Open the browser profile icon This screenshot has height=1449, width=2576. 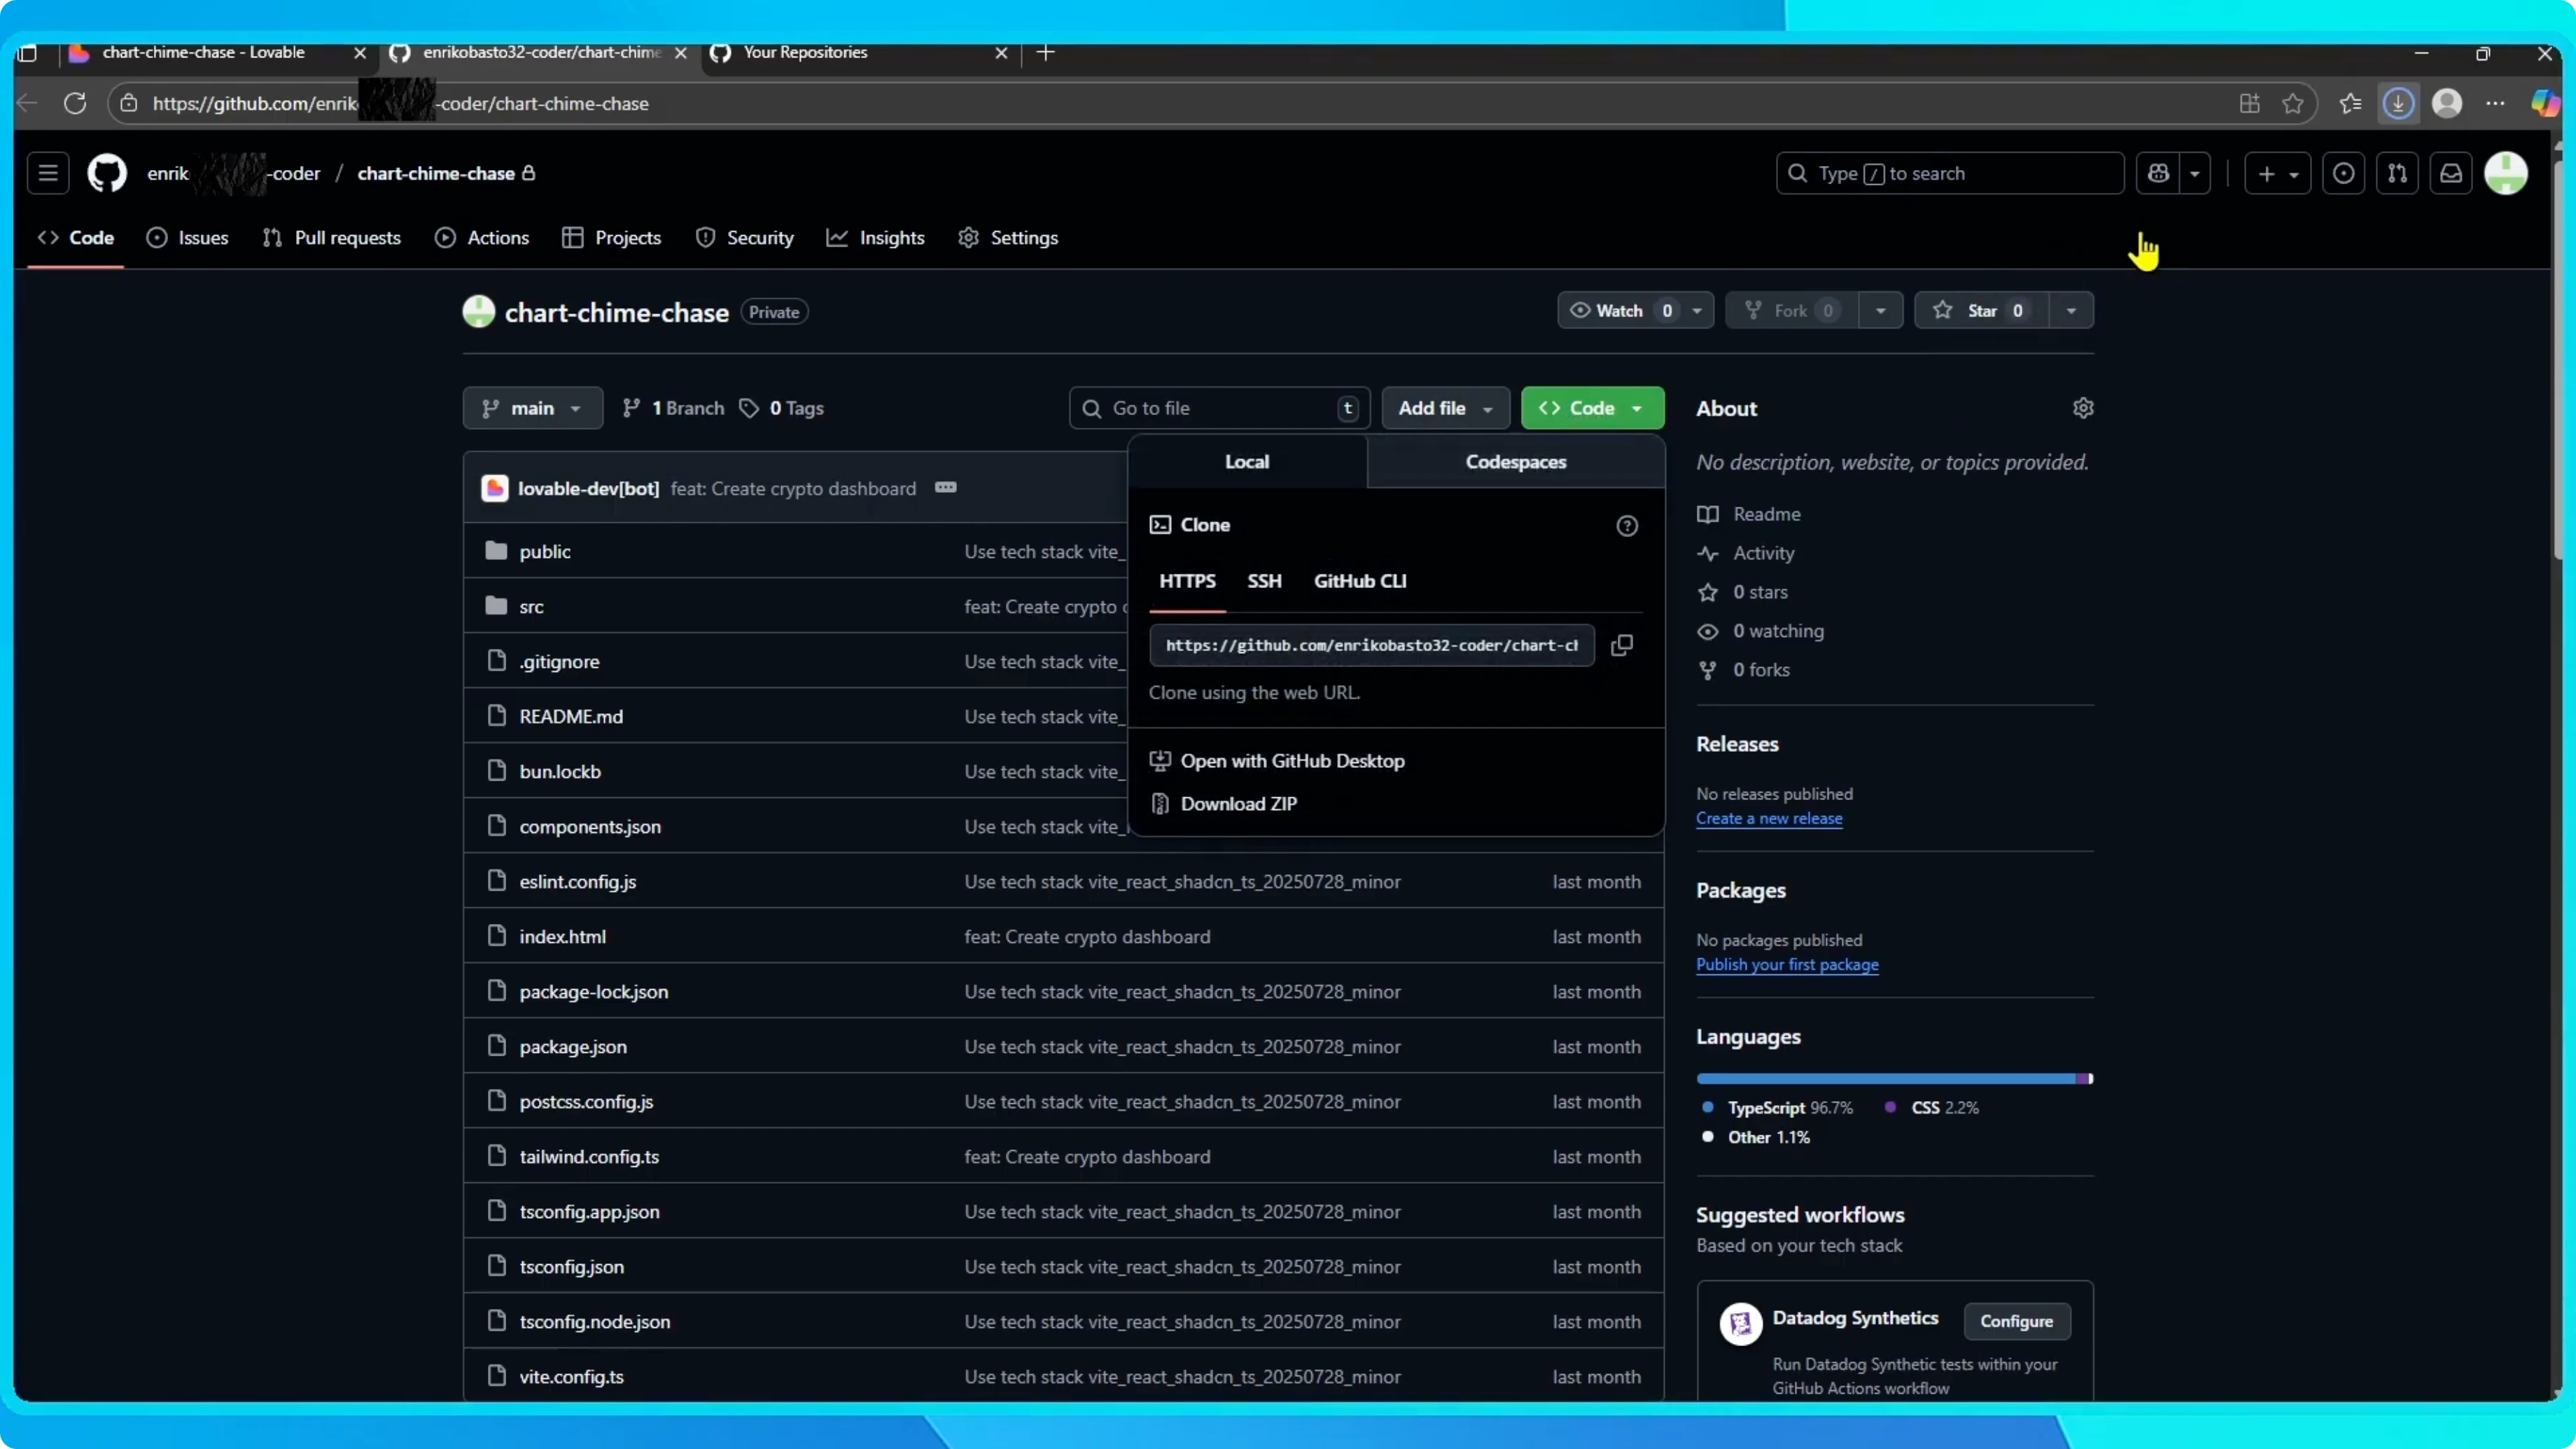click(x=2447, y=103)
